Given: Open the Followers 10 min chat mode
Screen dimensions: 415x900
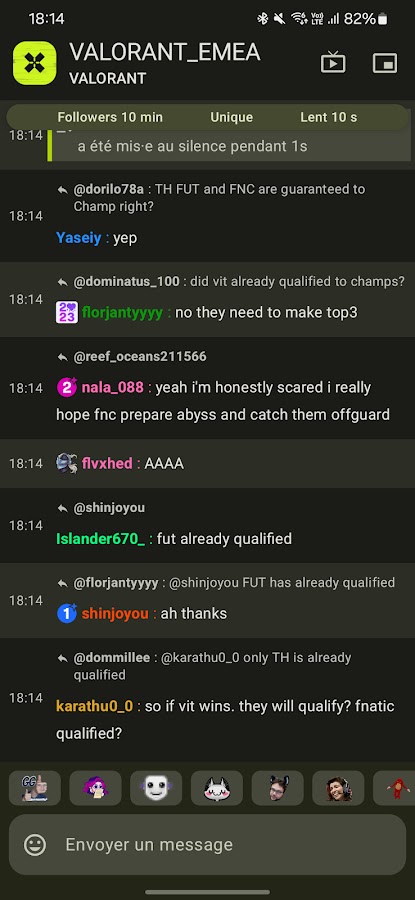Looking at the screenshot, I should pos(110,118).
